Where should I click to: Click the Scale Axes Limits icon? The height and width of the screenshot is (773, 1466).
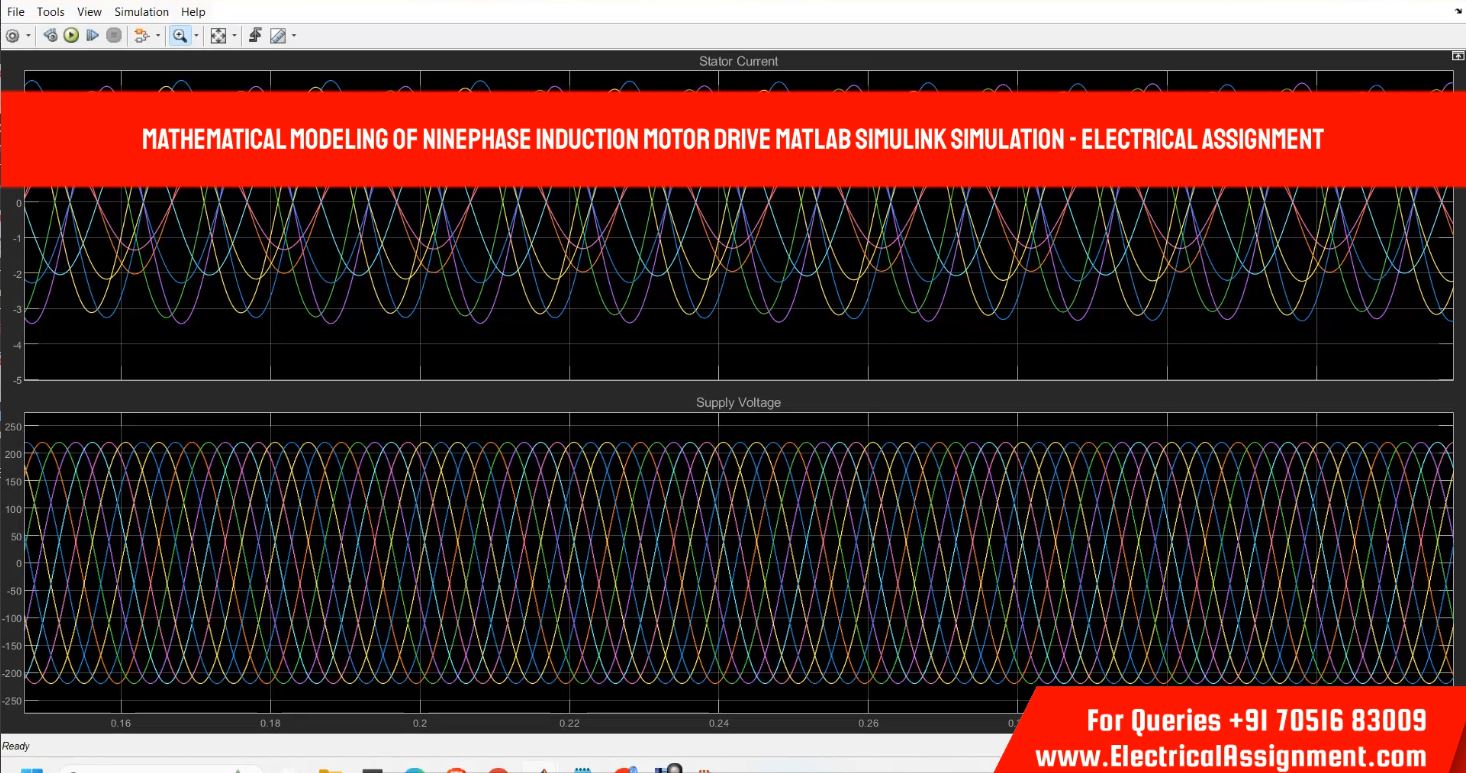coord(218,36)
